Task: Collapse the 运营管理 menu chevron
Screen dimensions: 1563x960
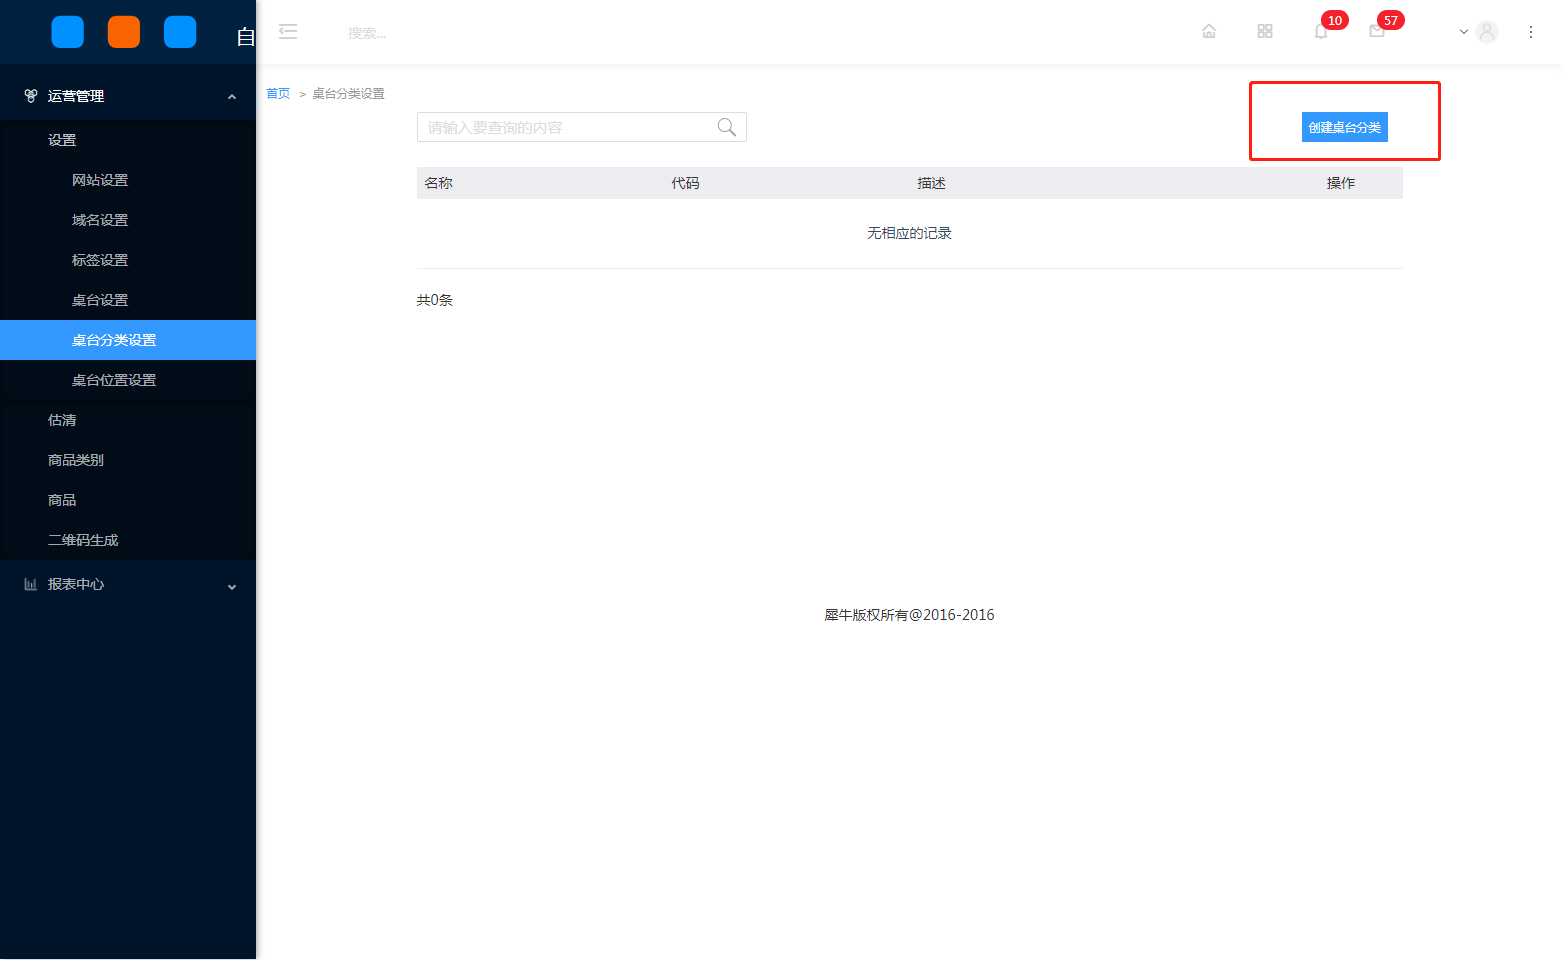Action: (232, 97)
